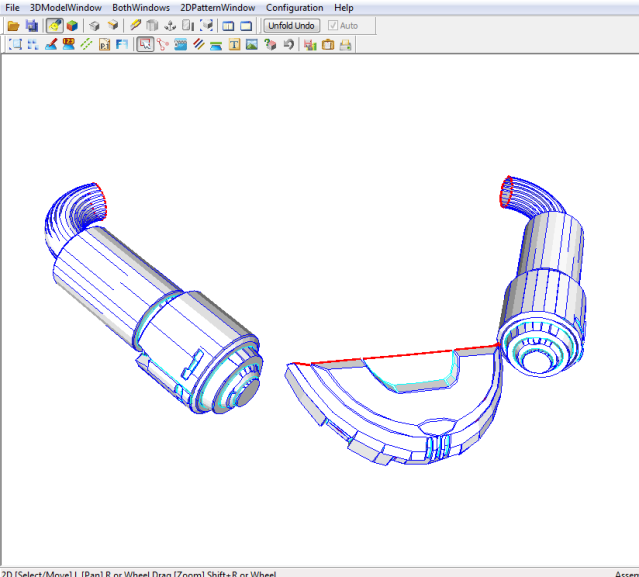The height and width of the screenshot is (577, 639).
Task: Click the open box unfold icon
Action: point(94,25)
